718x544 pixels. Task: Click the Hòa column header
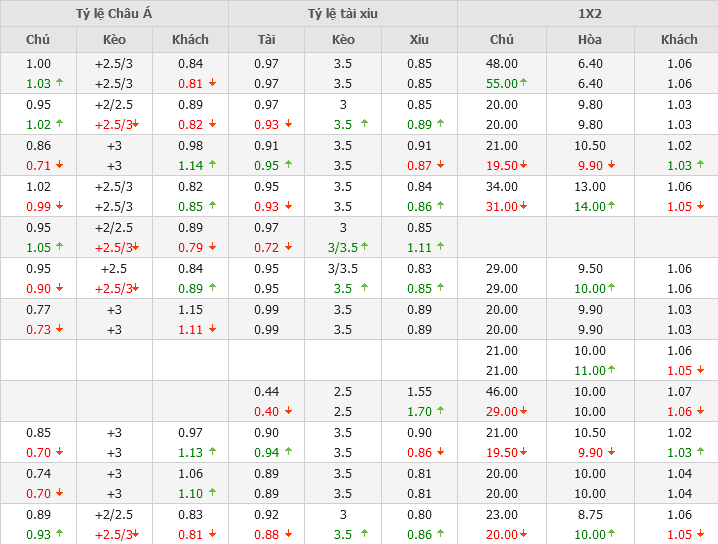590,40
